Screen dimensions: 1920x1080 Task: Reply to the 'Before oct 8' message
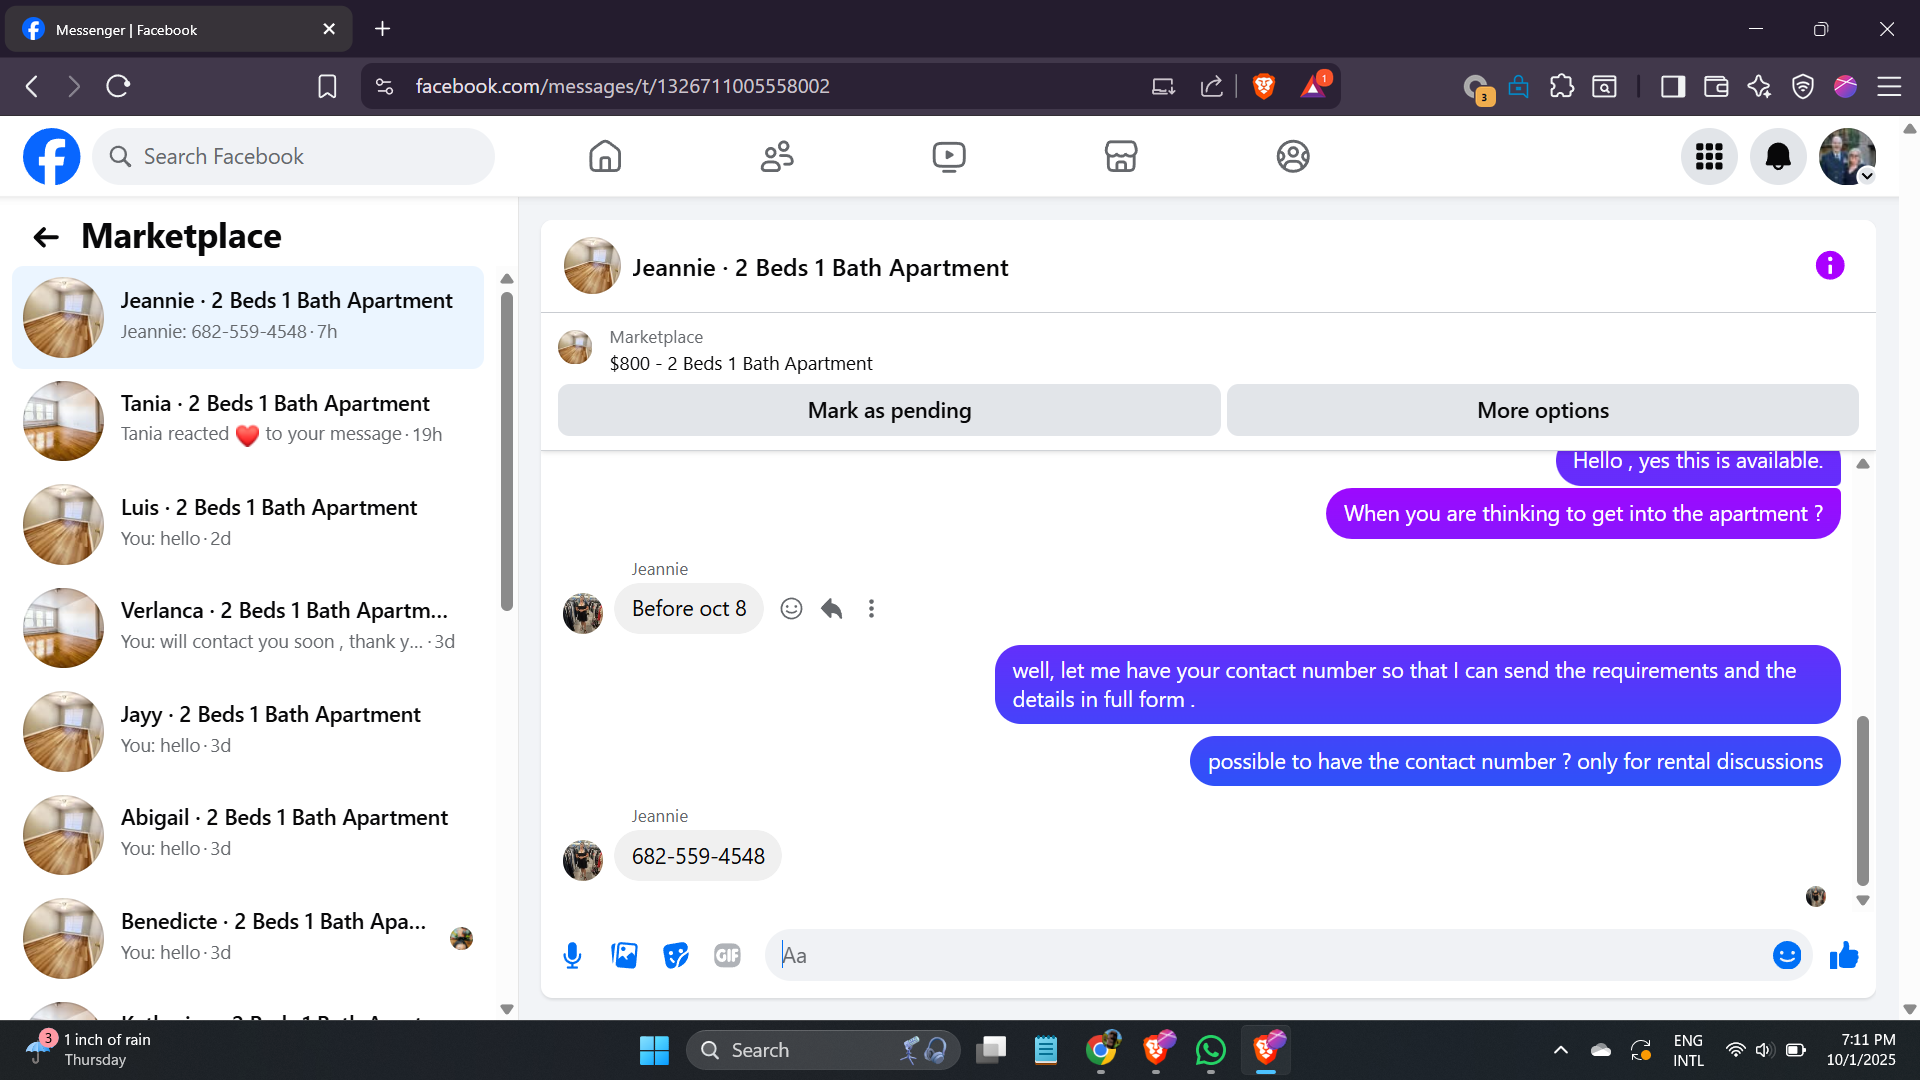[x=831, y=608]
